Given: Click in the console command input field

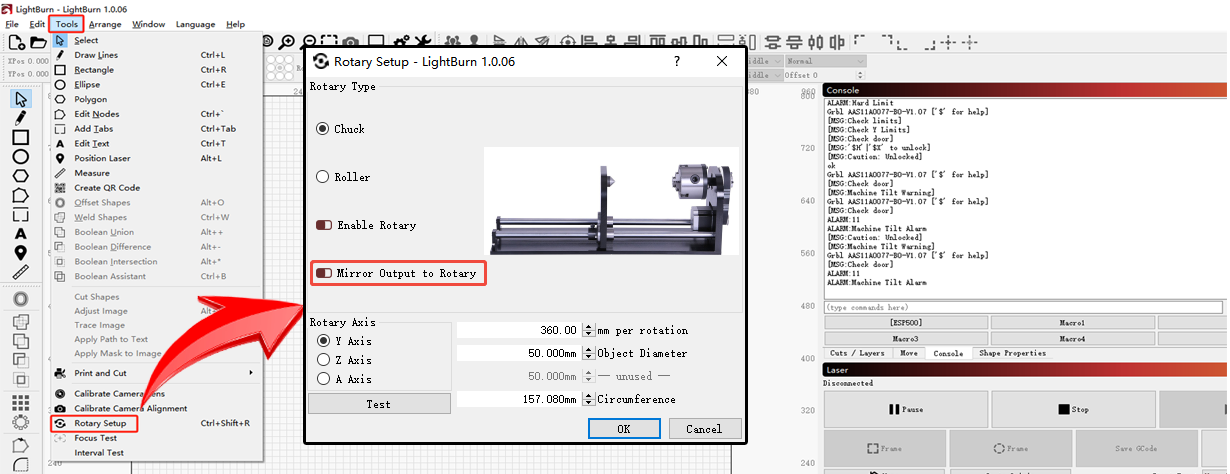Looking at the screenshot, I should (x=1025, y=307).
